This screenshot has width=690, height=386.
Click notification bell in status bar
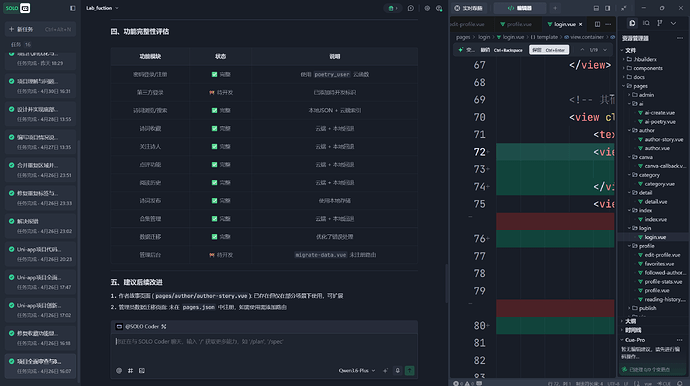pos(680,383)
